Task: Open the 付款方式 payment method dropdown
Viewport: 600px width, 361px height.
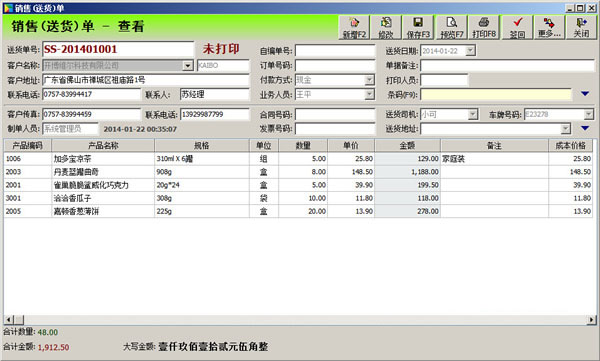Action: pos(369,80)
